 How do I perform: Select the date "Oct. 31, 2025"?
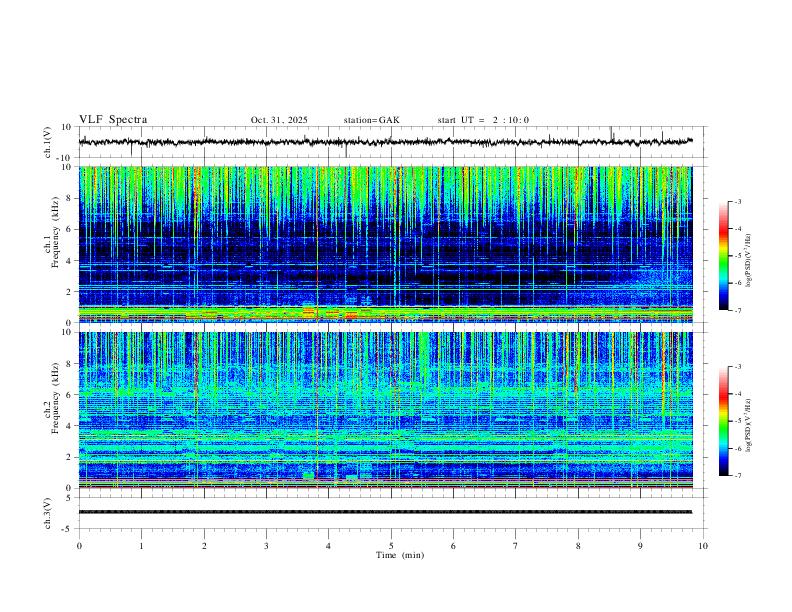[x=279, y=120]
